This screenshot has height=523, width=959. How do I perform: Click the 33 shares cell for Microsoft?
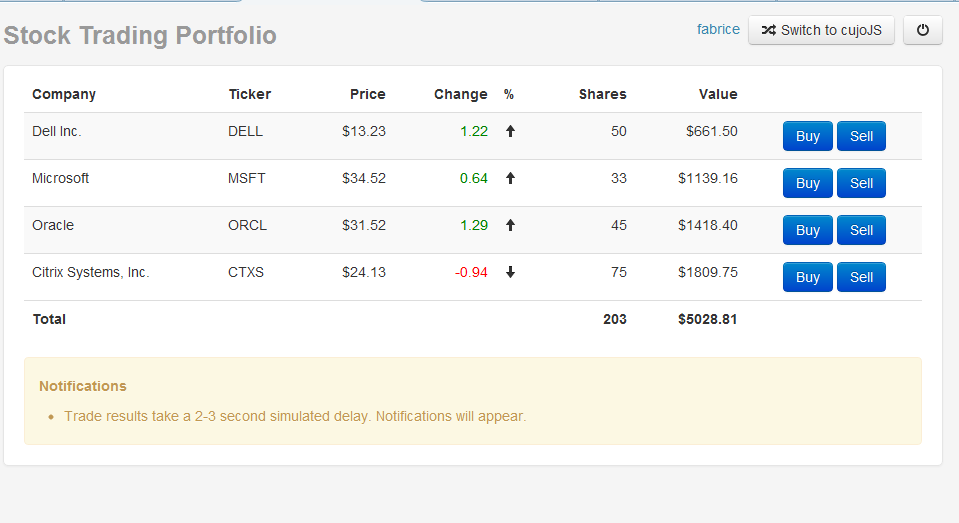coord(619,178)
